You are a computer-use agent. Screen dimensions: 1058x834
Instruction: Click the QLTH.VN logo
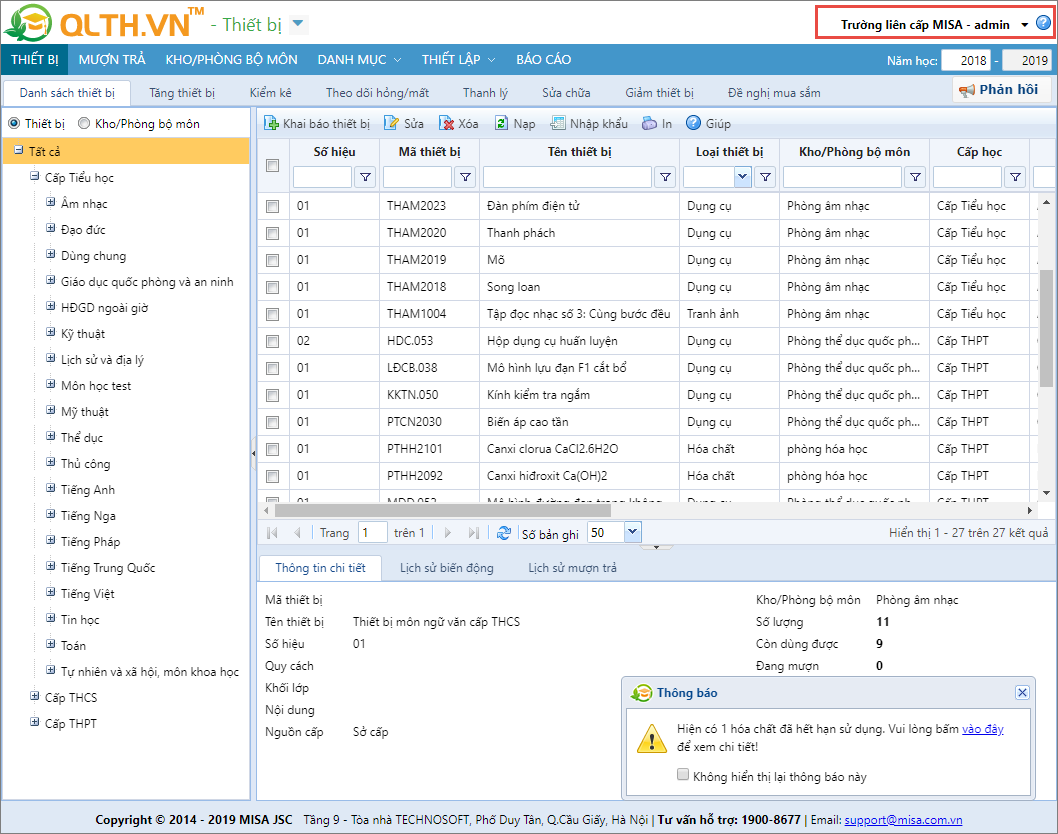point(103,23)
